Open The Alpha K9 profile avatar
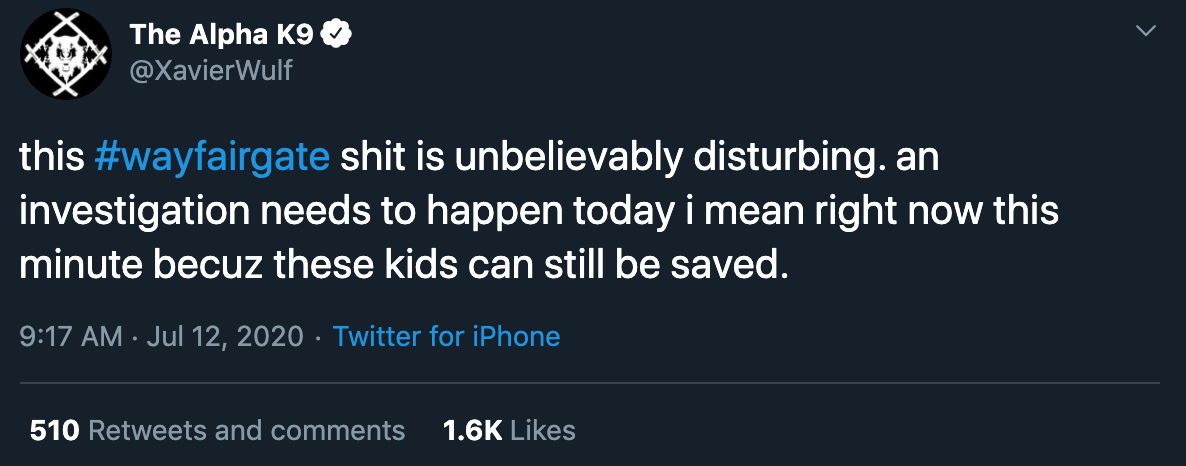 click(66, 54)
